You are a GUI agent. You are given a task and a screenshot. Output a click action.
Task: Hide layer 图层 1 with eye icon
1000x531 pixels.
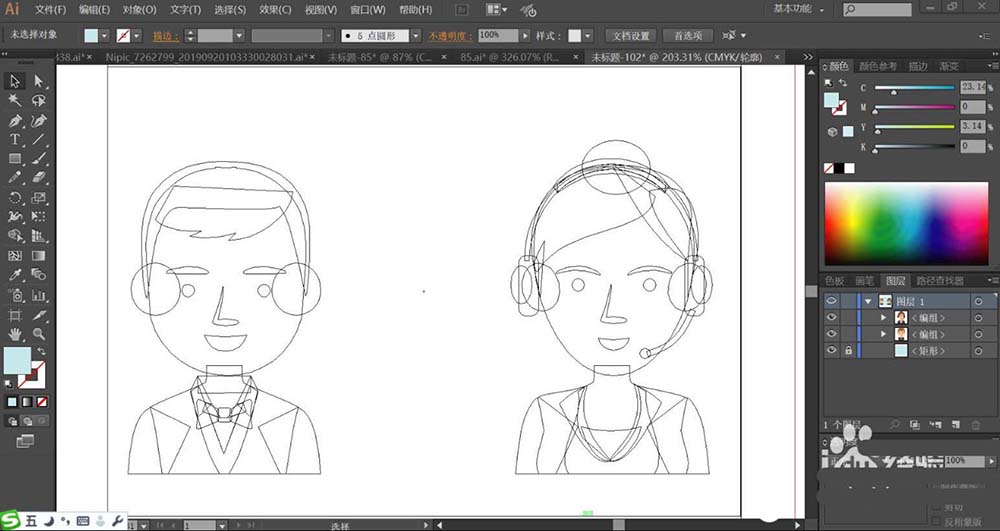pyautogui.click(x=831, y=301)
